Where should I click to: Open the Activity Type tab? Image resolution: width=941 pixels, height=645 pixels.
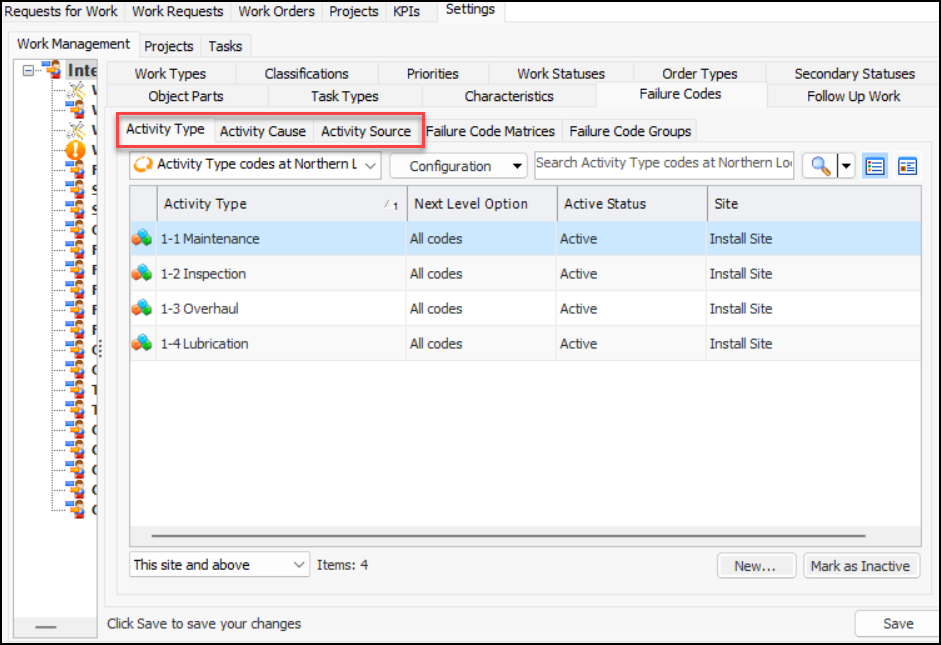click(x=165, y=129)
